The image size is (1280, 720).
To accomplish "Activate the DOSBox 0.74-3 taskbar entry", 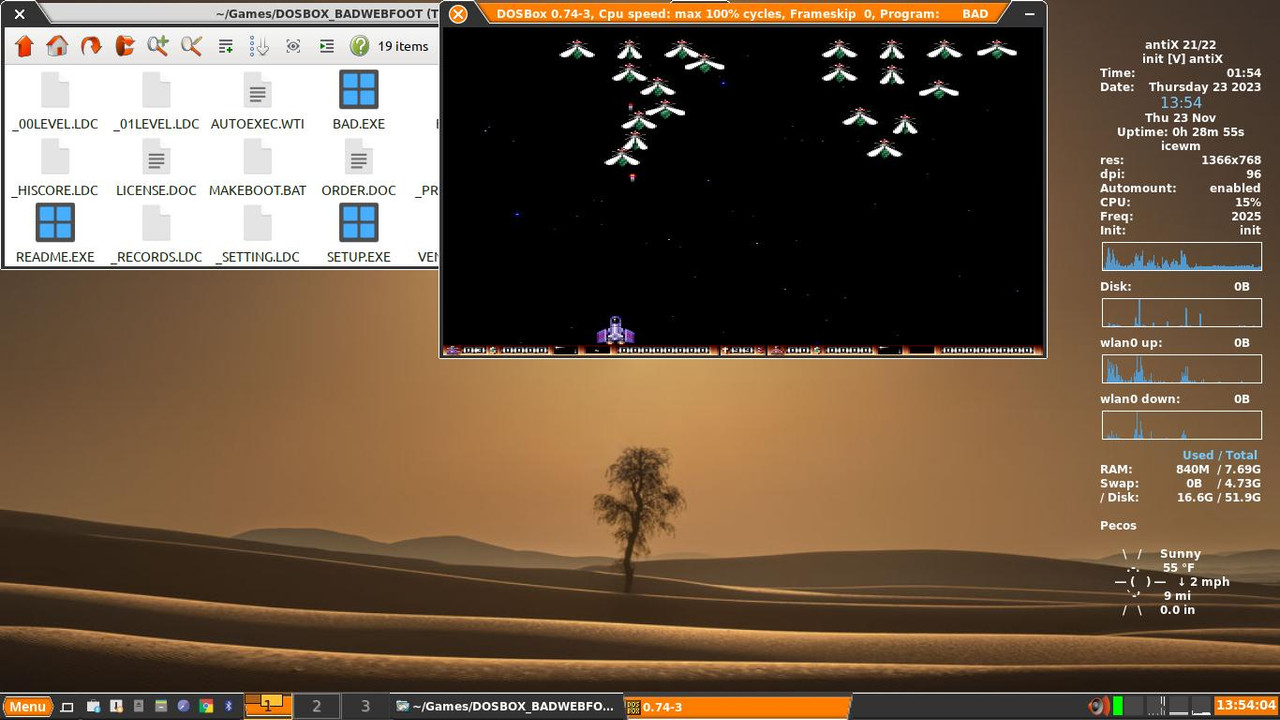I will [737, 706].
